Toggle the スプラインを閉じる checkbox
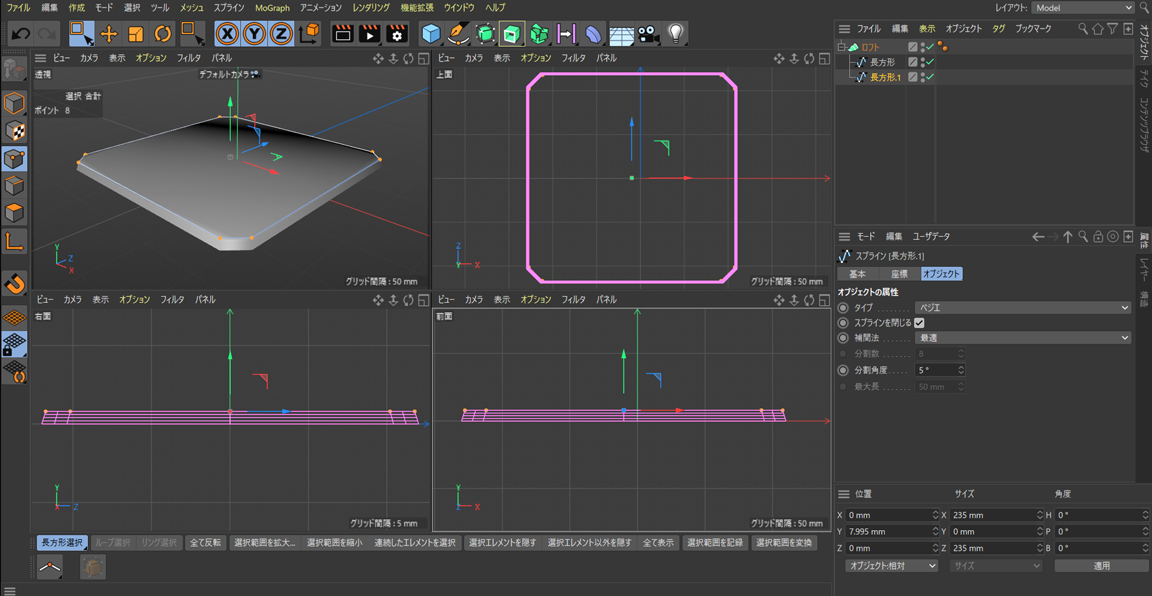This screenshot has height=596, width=1152. (x=919, y=323)
